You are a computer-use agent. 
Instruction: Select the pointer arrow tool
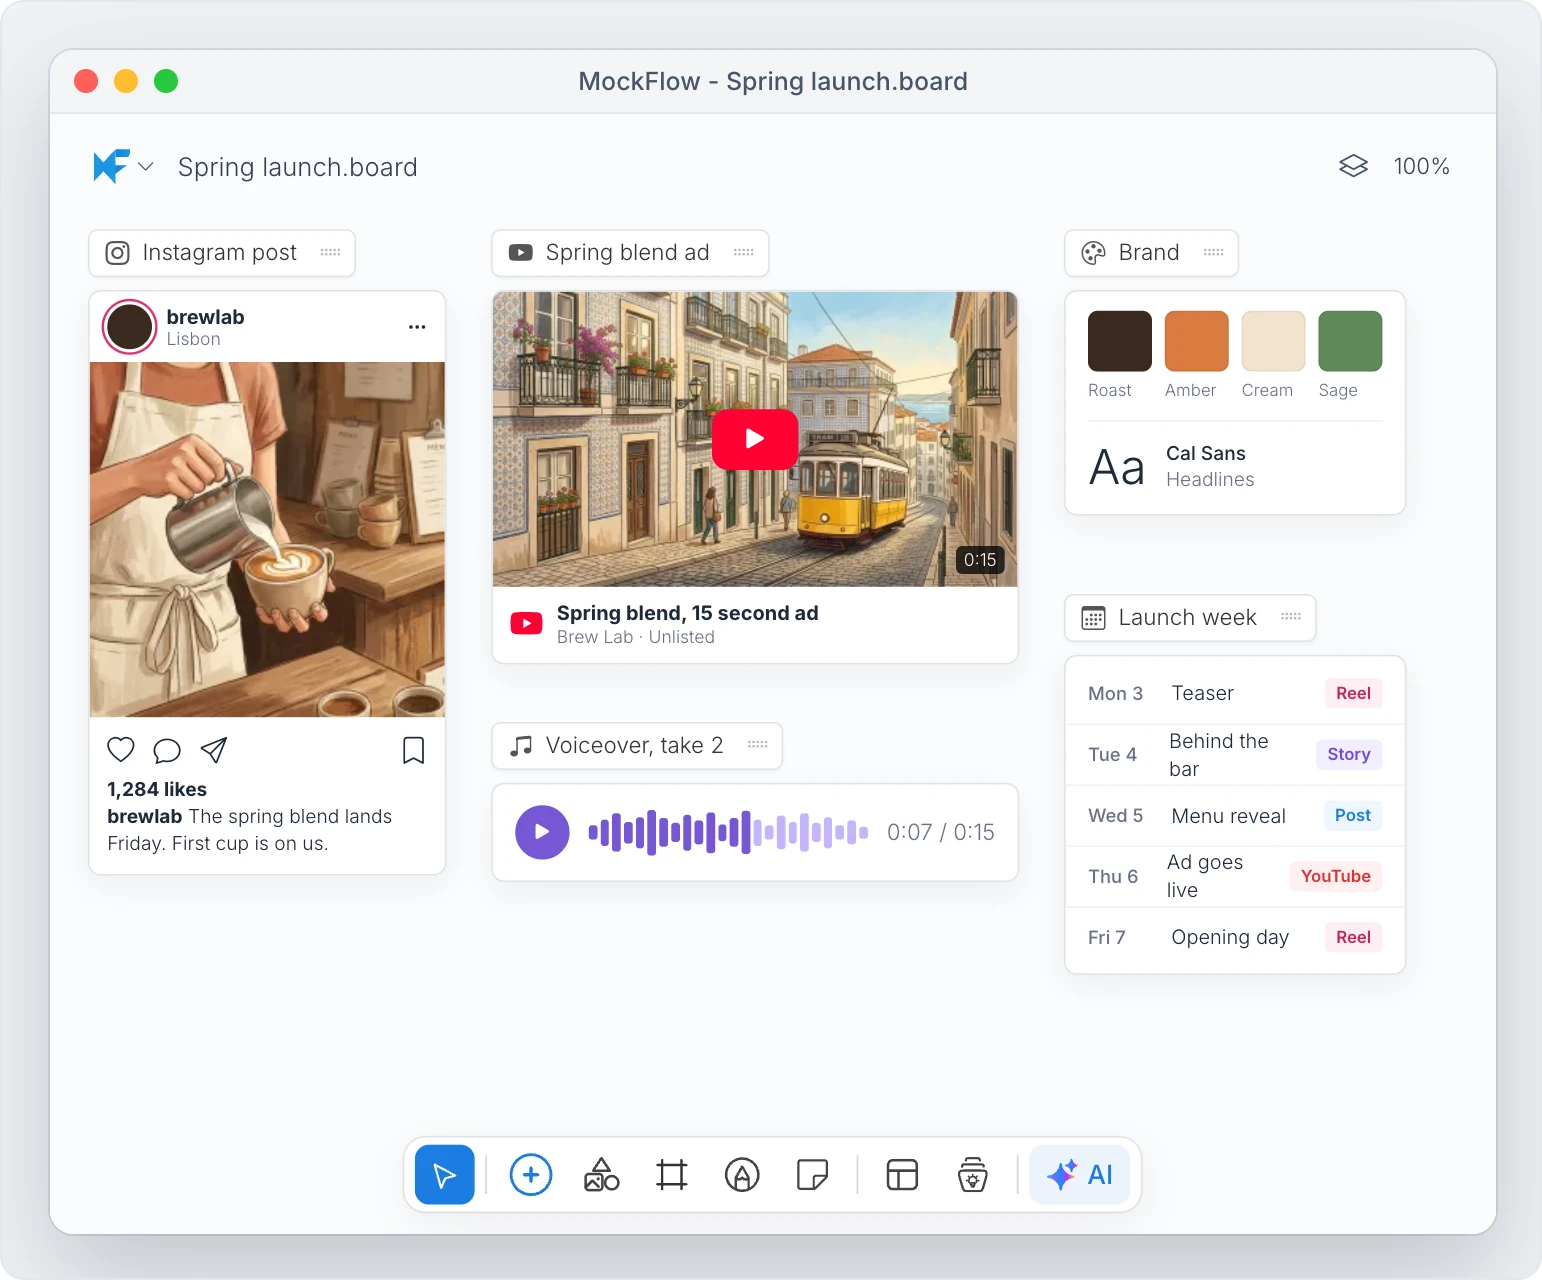(444, 1175)
